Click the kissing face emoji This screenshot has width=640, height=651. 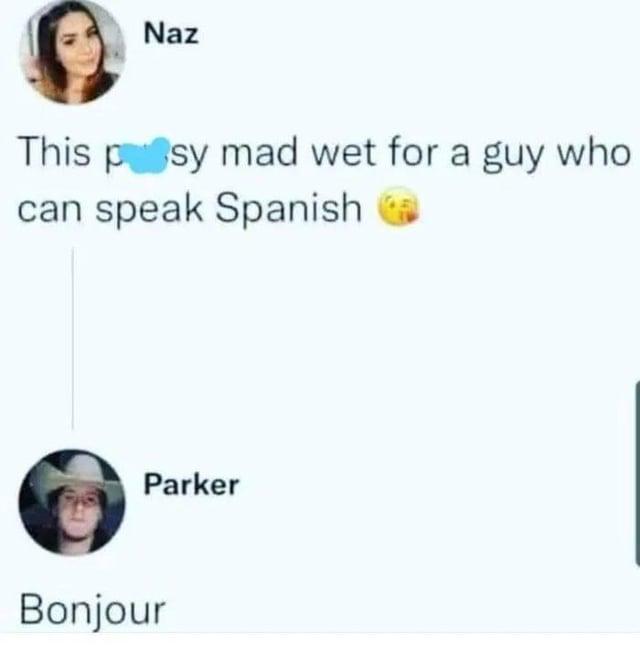pyautogui.click(x=398, y=206)
